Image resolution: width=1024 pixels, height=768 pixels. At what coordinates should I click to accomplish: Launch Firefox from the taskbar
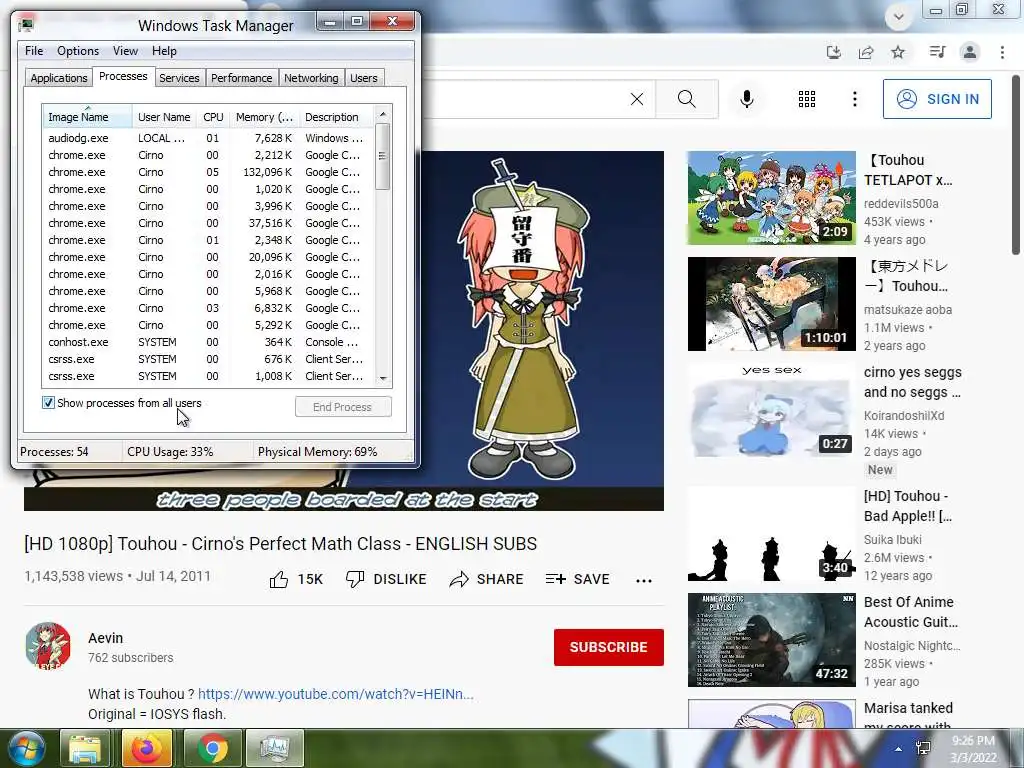pos(147,748)
